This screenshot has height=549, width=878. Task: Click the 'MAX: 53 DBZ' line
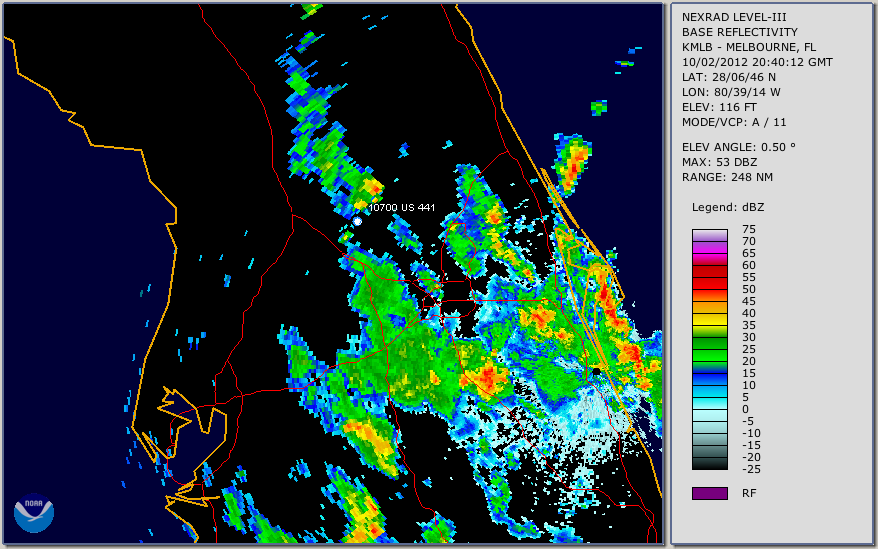click(720, 162)
